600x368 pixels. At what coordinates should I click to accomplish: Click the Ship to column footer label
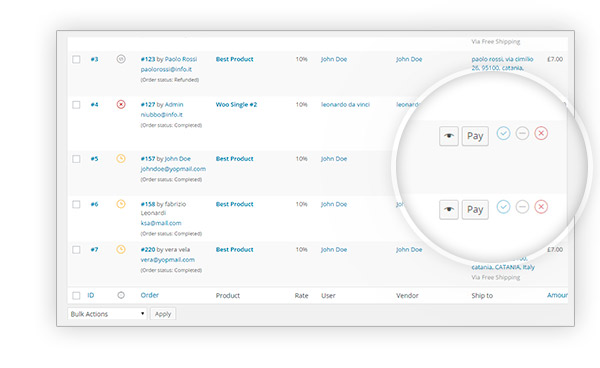tap(482, 295)
